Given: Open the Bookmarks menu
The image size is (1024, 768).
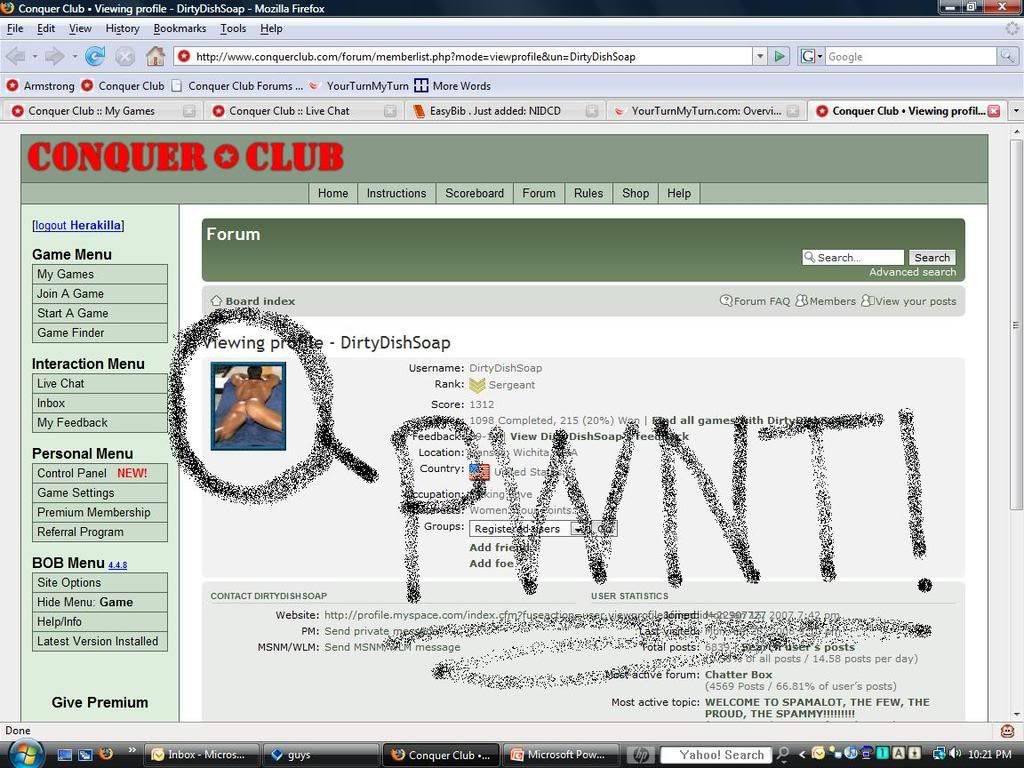Looking at the screenshot, I should point(180,29).
